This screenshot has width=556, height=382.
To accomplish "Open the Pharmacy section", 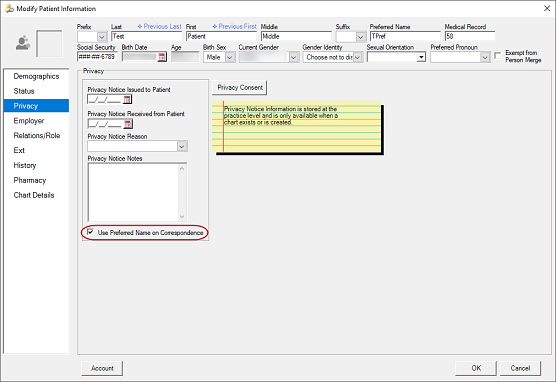I will pyautogui.click(x=37, y=180).
